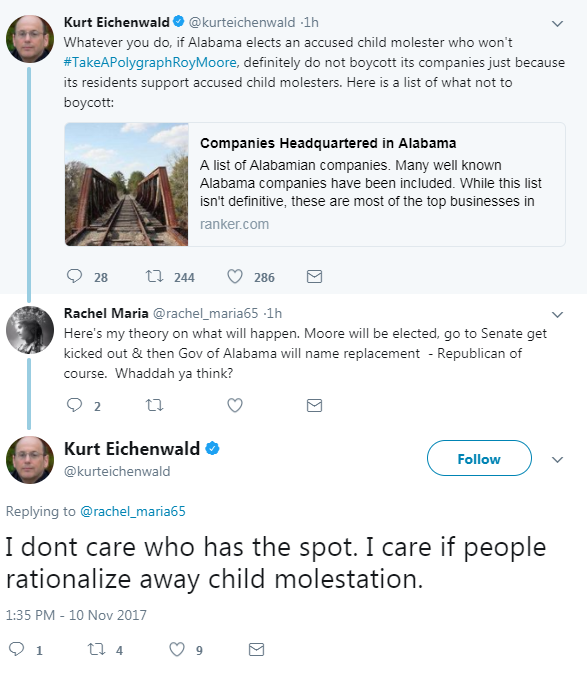
Task: Click reply icon on Kurt's top tweet
Action: (74, 276)
